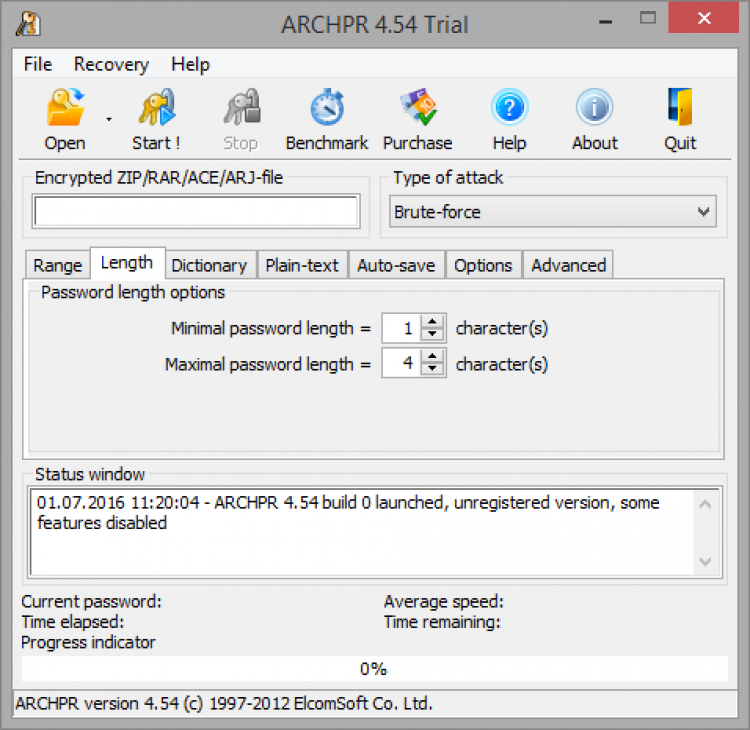Exit via the Quit door icon

click(x=680, y=107)
